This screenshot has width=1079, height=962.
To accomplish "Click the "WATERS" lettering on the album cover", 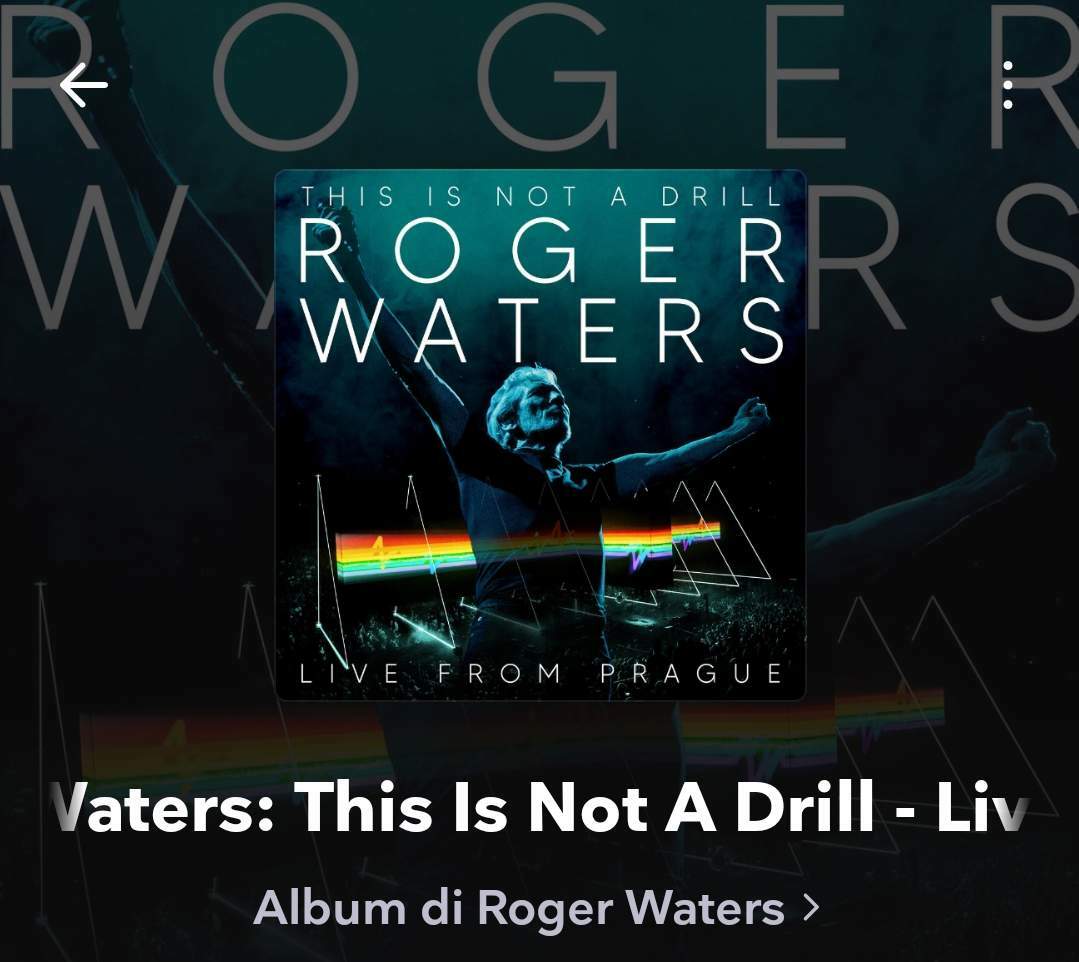I will [x=544, y=330].
